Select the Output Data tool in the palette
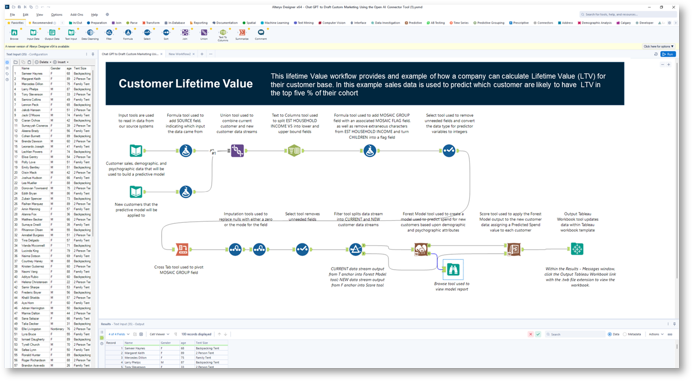692x381 pixels. coord(52,34)
